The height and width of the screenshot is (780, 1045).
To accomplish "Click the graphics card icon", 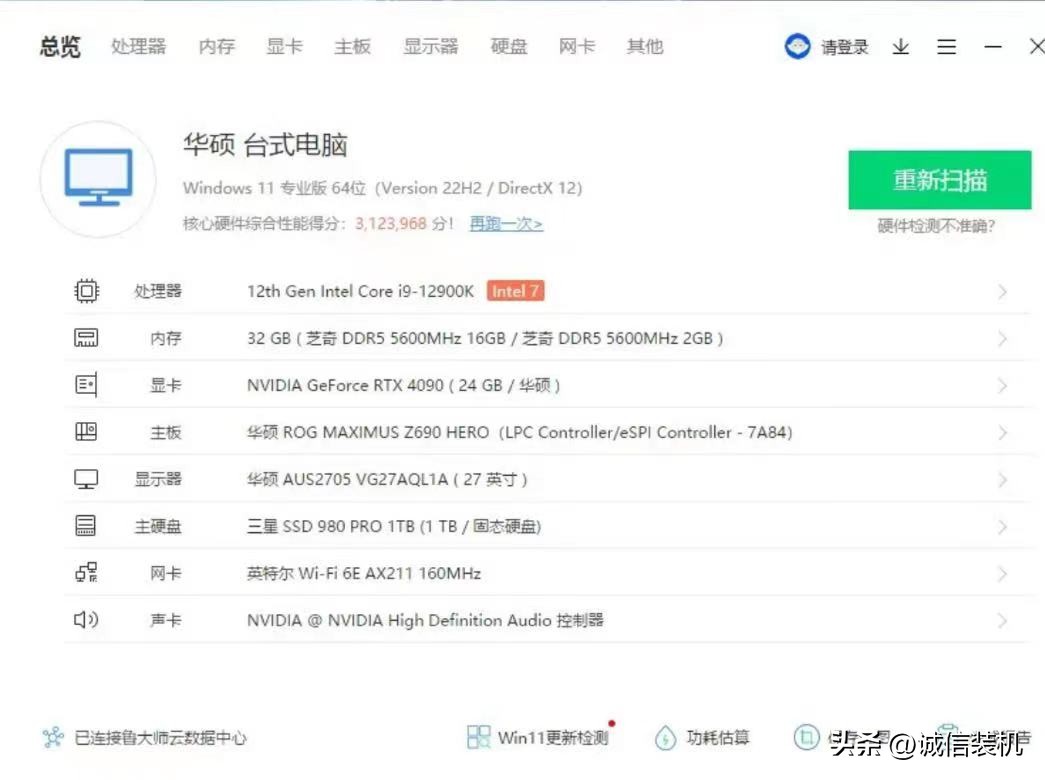I will point(87,385).
